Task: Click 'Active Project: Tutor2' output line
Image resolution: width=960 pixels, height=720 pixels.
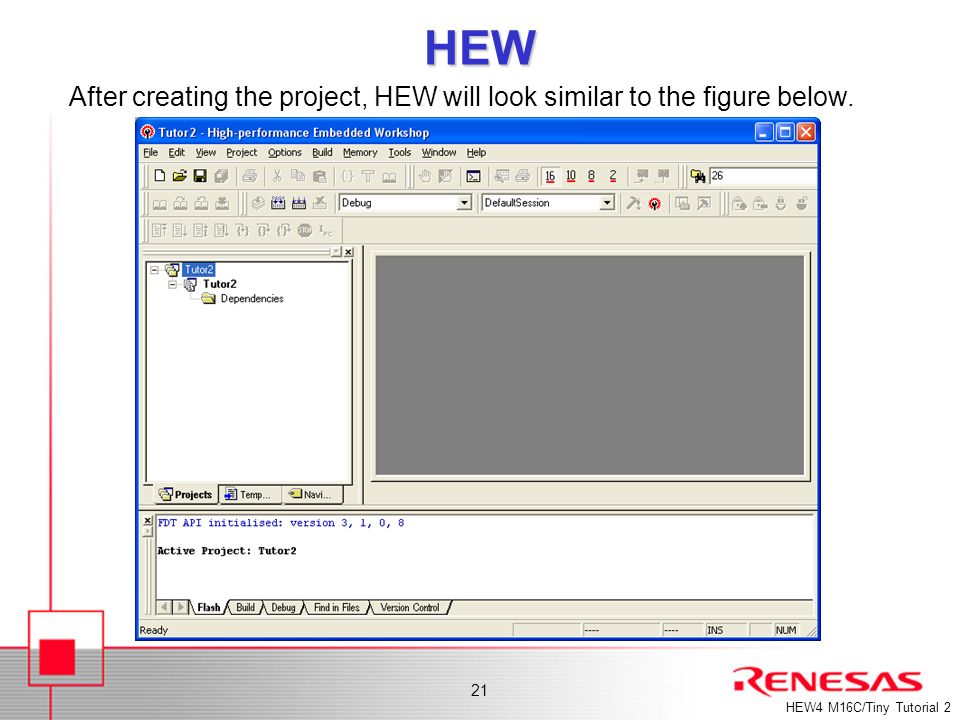Action: pyautogui.click(x=227, y=551)
